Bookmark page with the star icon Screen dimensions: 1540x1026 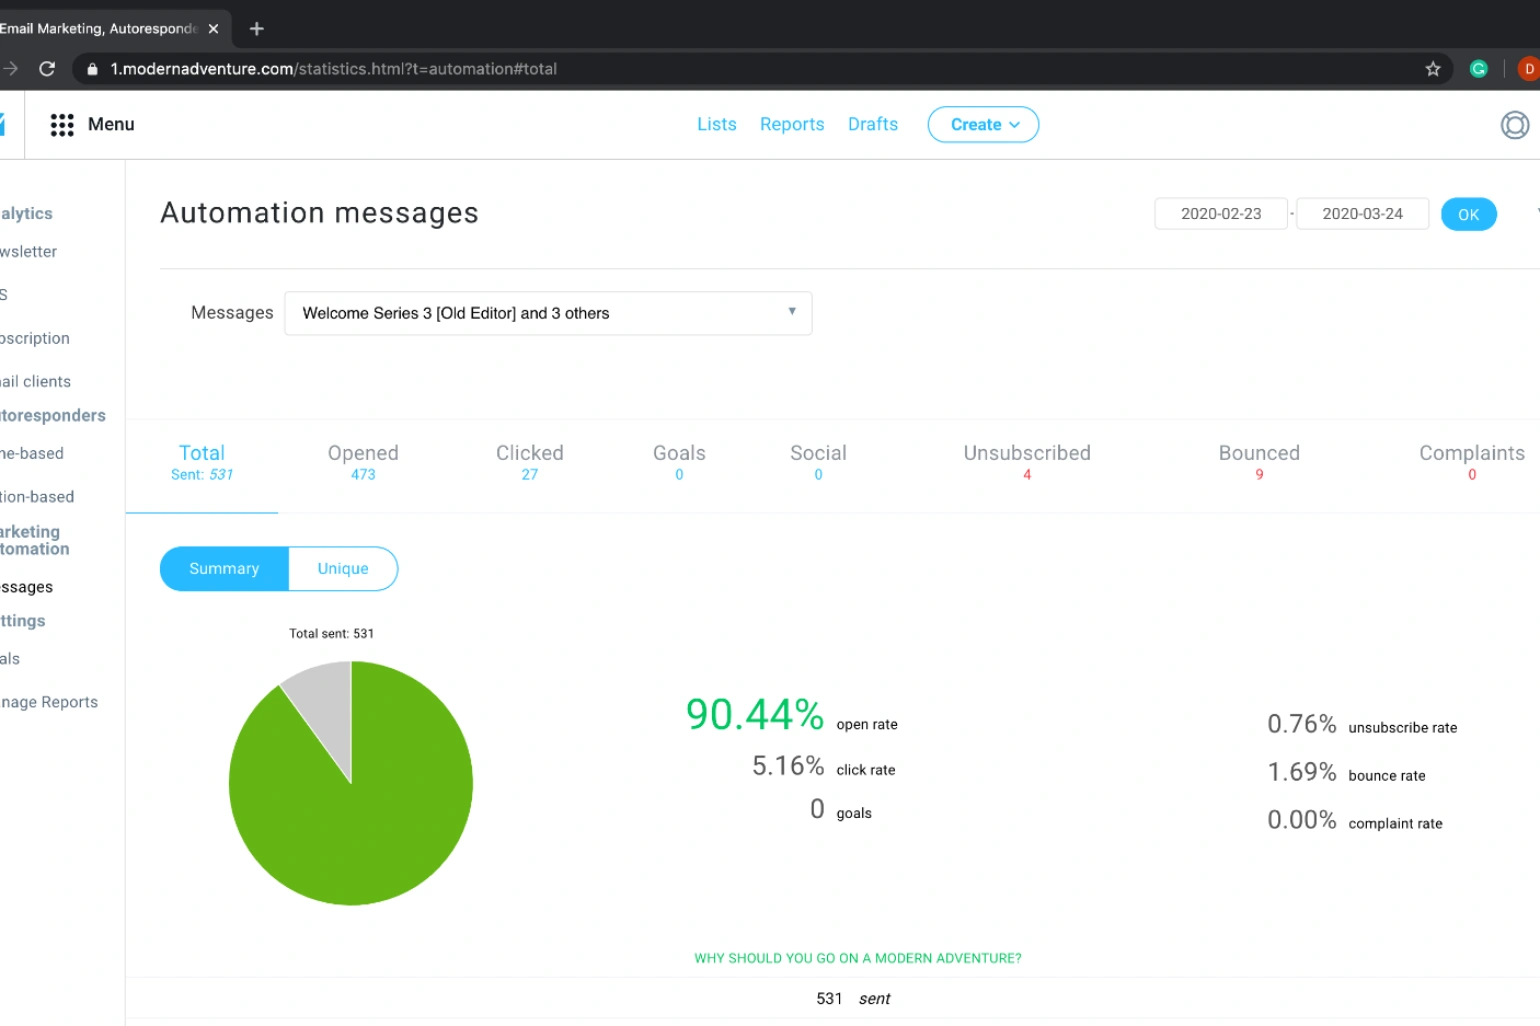(x=1432, y=69)
